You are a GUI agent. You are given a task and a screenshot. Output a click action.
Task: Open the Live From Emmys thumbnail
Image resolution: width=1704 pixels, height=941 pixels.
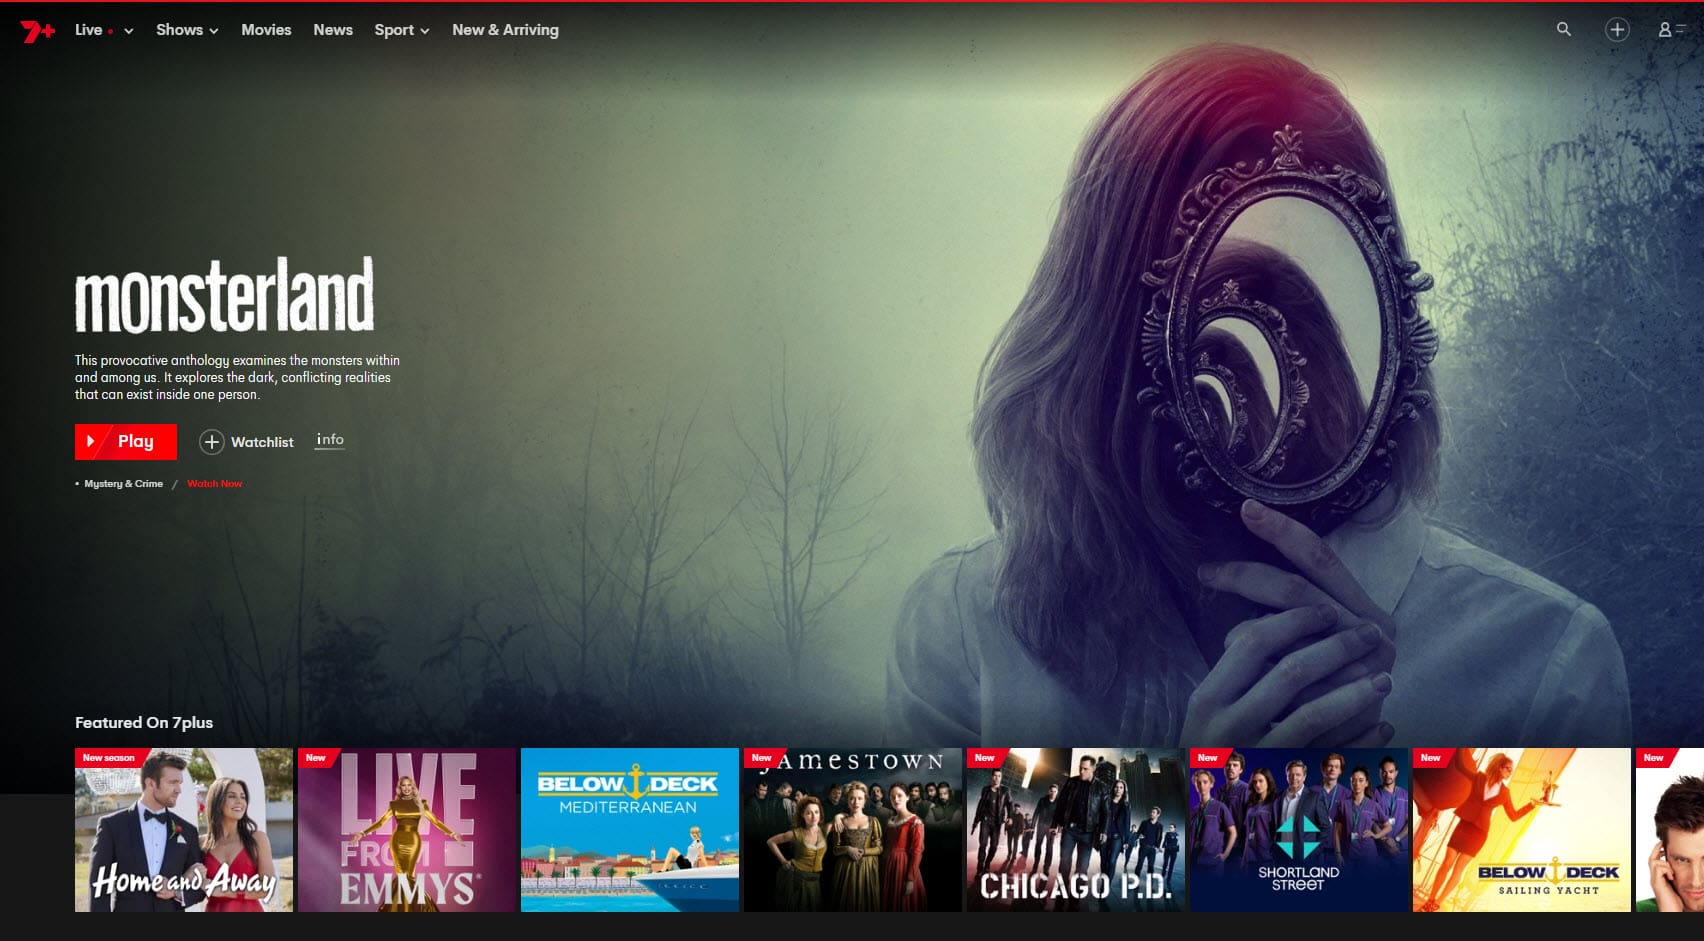pos(407,830)
